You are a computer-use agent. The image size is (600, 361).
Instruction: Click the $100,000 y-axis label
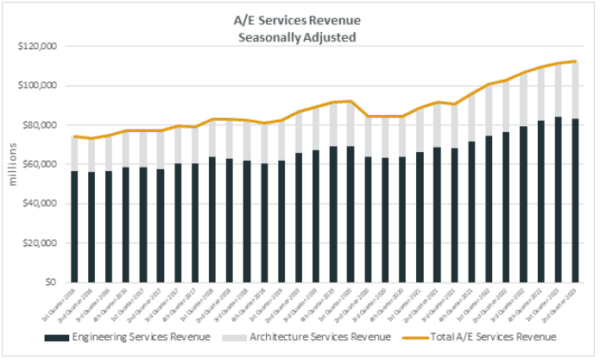37,85
